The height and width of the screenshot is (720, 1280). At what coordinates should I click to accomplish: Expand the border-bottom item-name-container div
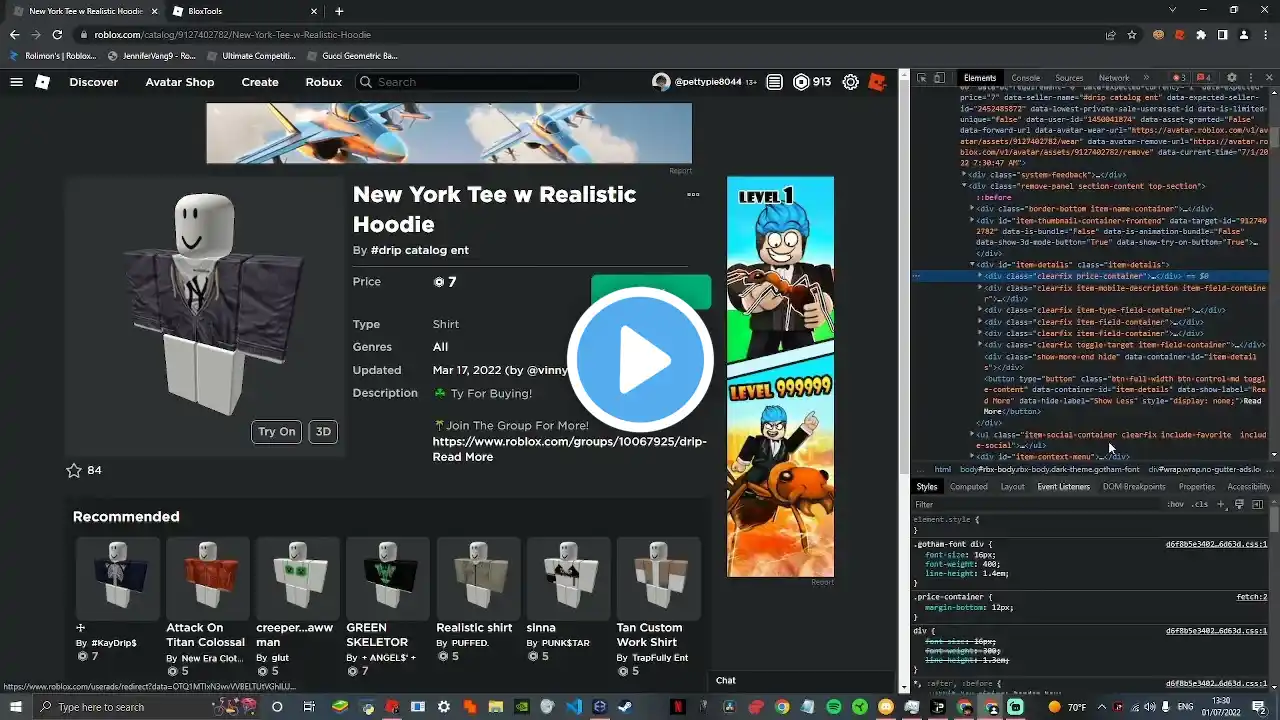[972, 209]
